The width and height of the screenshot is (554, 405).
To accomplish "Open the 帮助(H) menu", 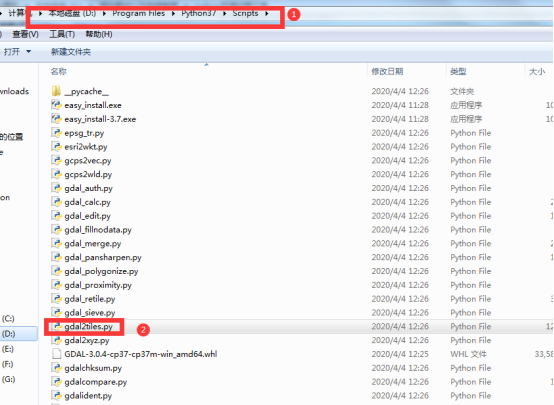I will 99,34.
